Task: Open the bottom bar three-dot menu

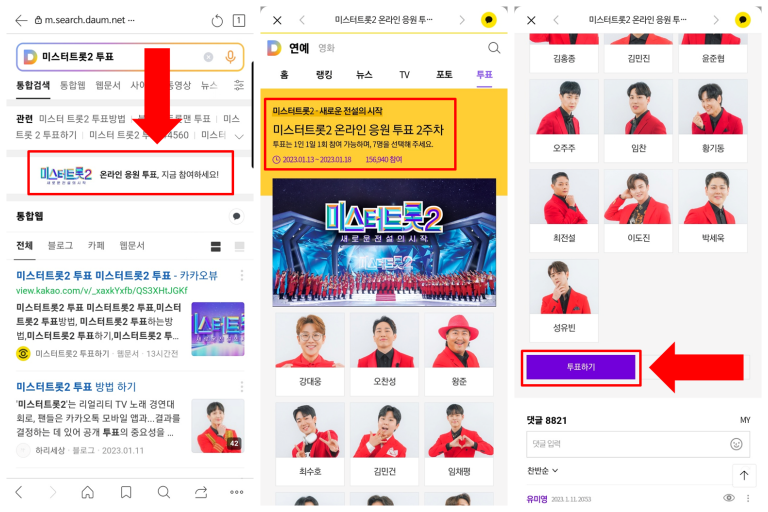Action: pos(237,492)
